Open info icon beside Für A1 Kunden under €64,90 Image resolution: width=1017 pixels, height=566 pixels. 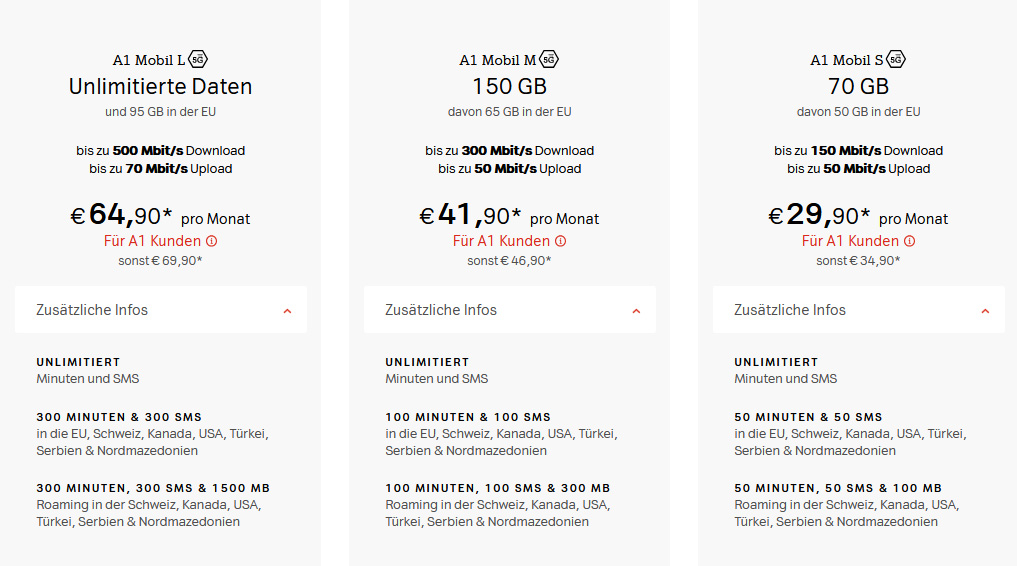211,241
